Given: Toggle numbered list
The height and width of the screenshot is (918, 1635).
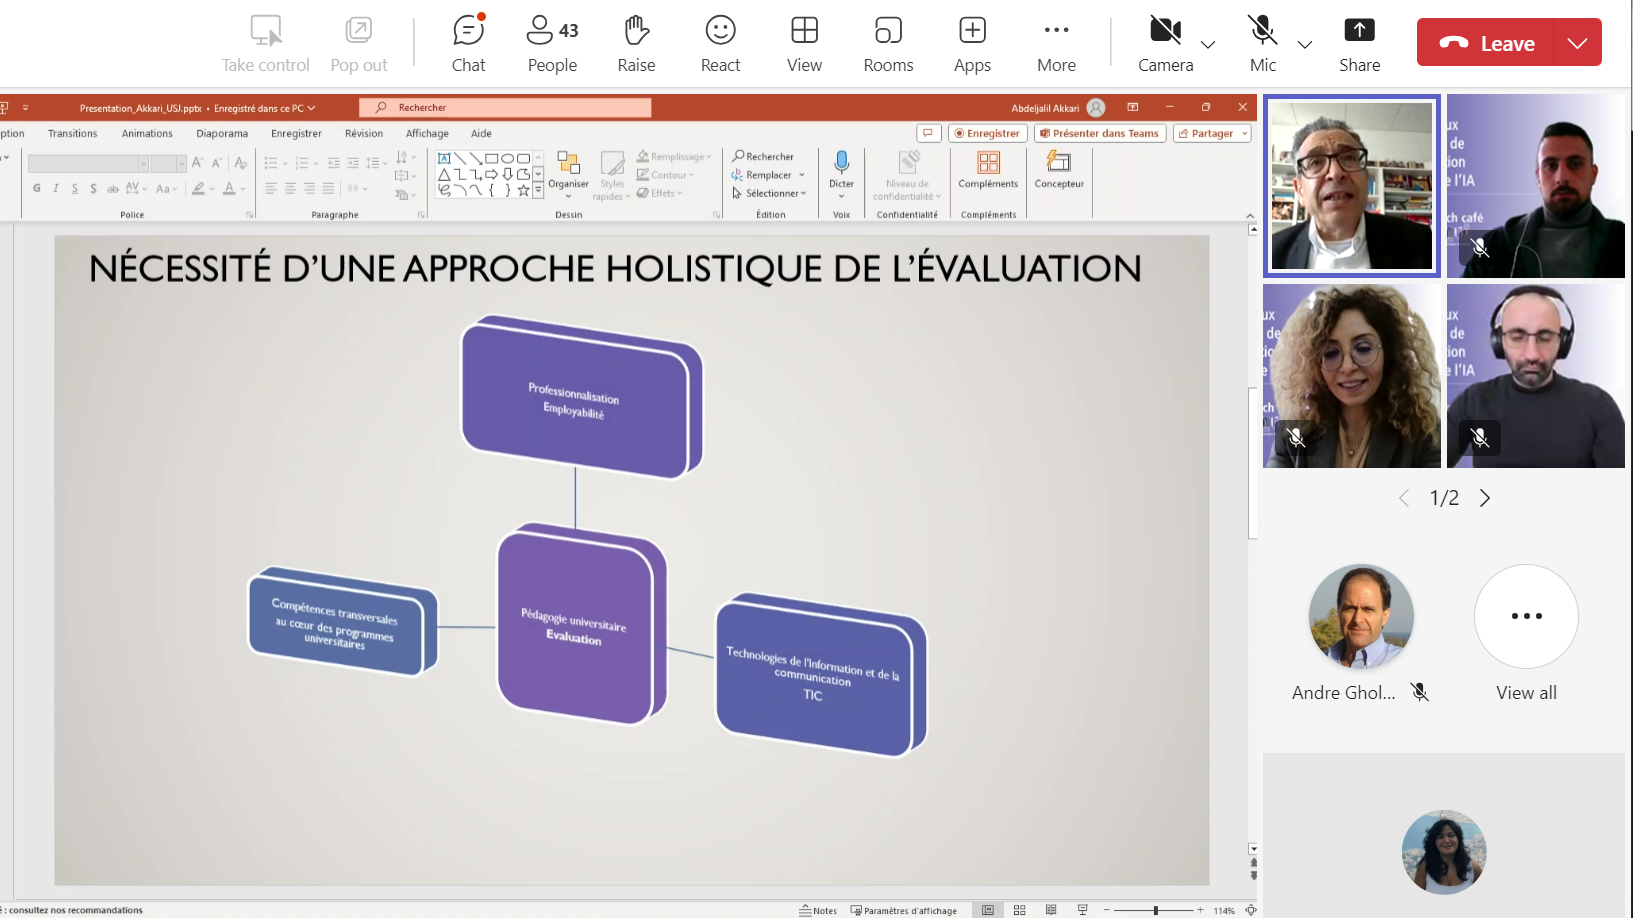Looking at the screenshot, I should click(x=302, y=163).
